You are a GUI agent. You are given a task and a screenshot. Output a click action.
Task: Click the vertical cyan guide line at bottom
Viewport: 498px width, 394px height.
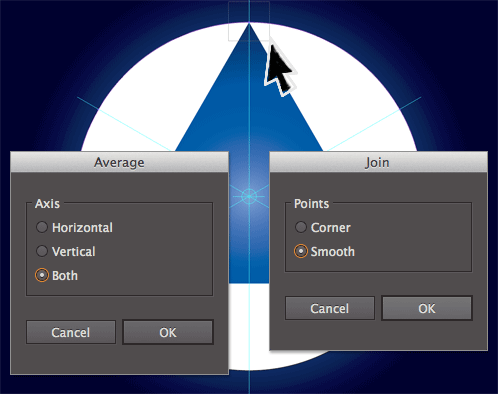(249, 383)
